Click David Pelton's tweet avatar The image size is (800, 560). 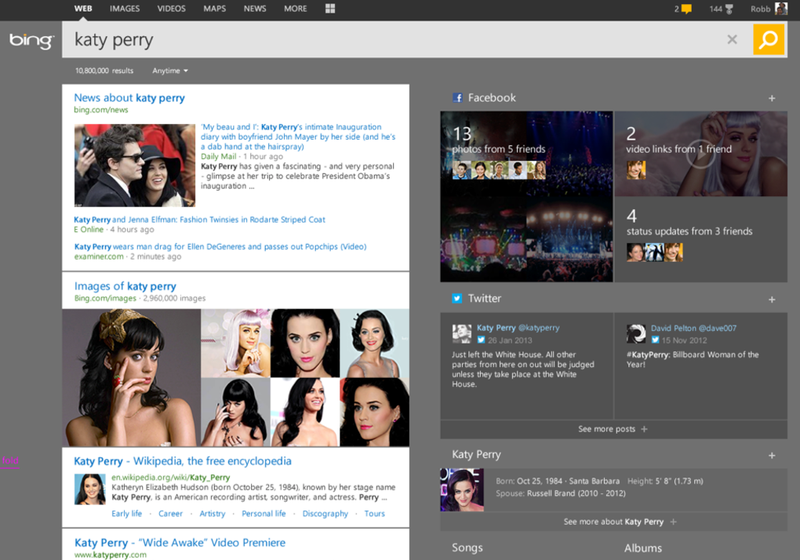pyautogui.click(x=636, y=334)
